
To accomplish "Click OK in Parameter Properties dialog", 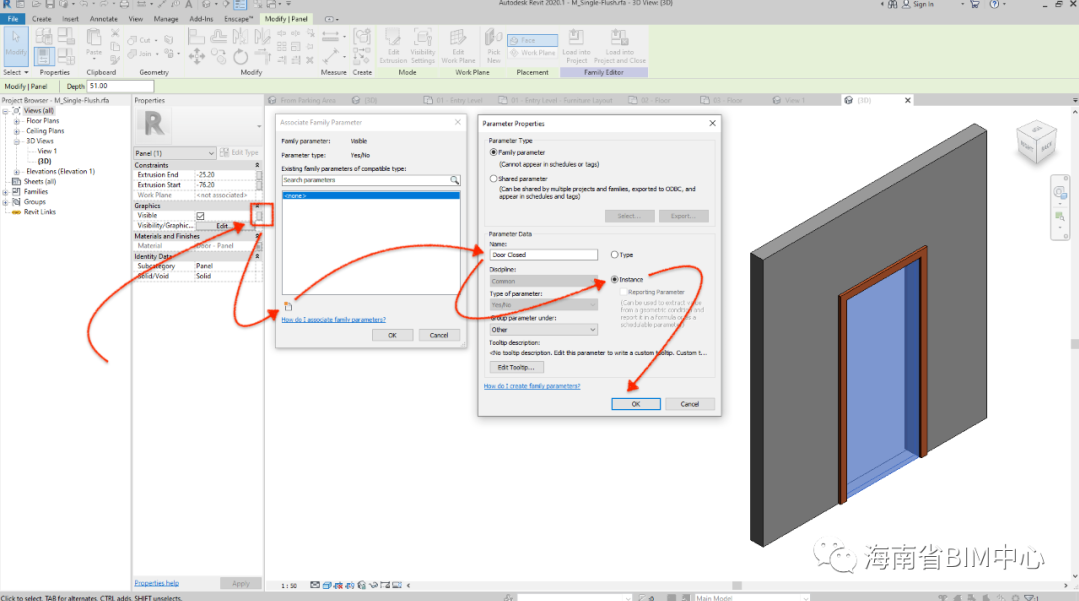I will pyautogui.click(x=636, y=404).
